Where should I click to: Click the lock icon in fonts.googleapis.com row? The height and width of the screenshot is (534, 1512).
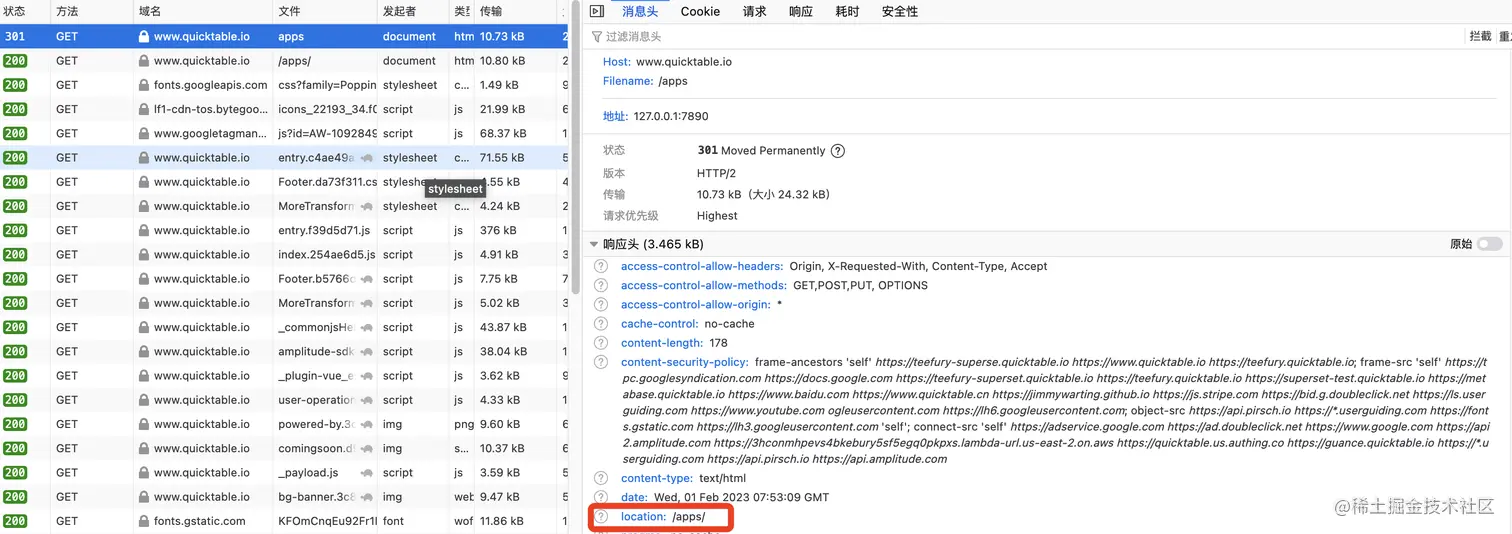tap(144, 85)
